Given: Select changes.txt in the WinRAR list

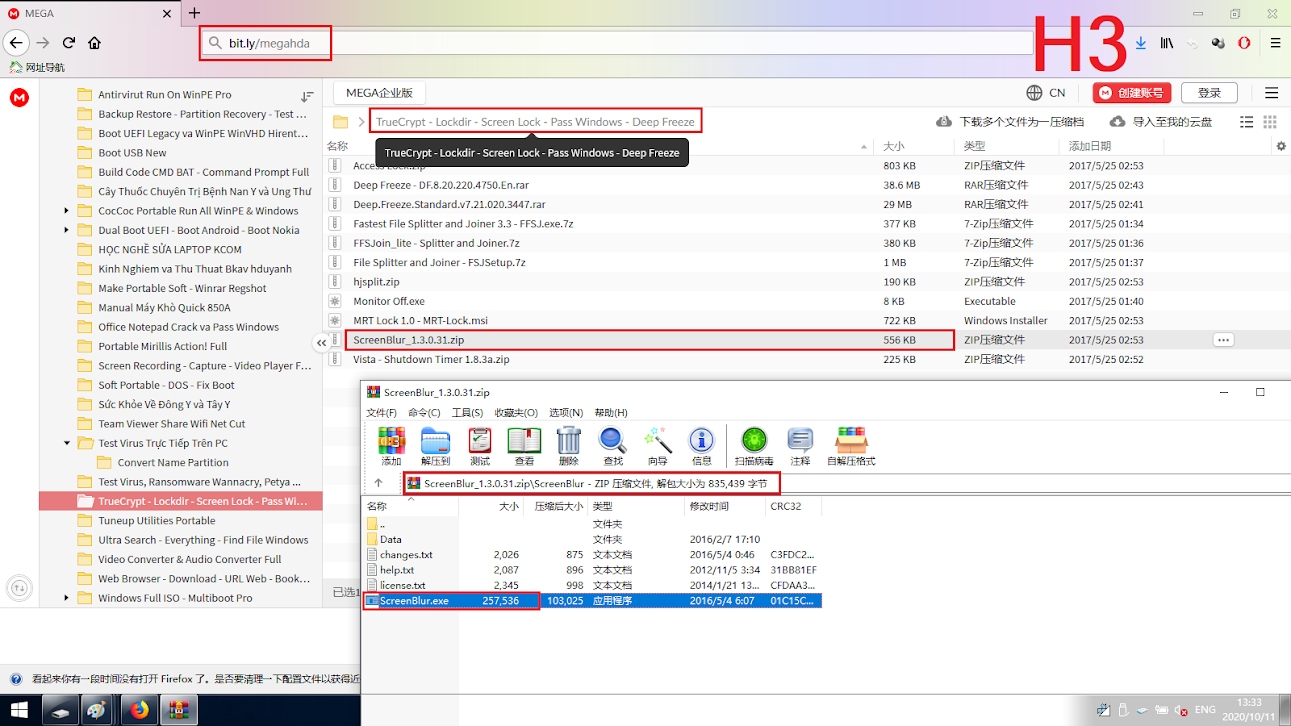Looking at the screenshot, I should pyautogui.click(x=406, y=554).
